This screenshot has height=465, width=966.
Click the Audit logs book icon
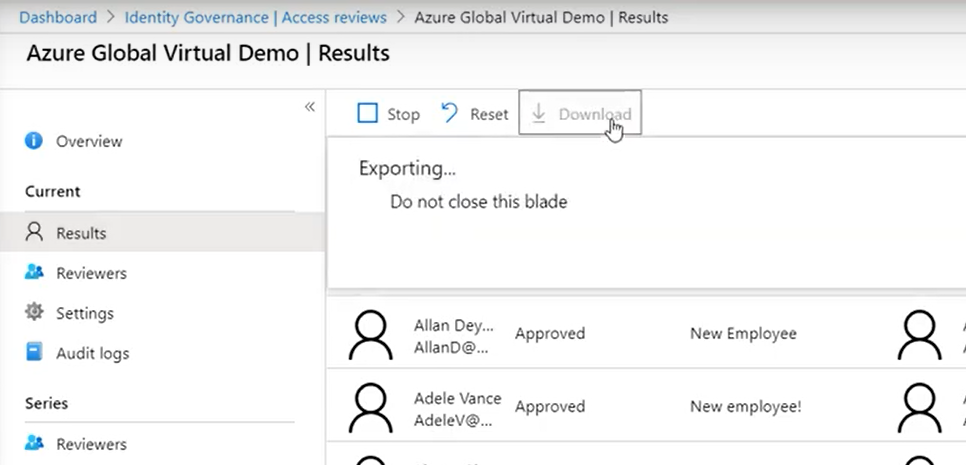pos(34,352)
